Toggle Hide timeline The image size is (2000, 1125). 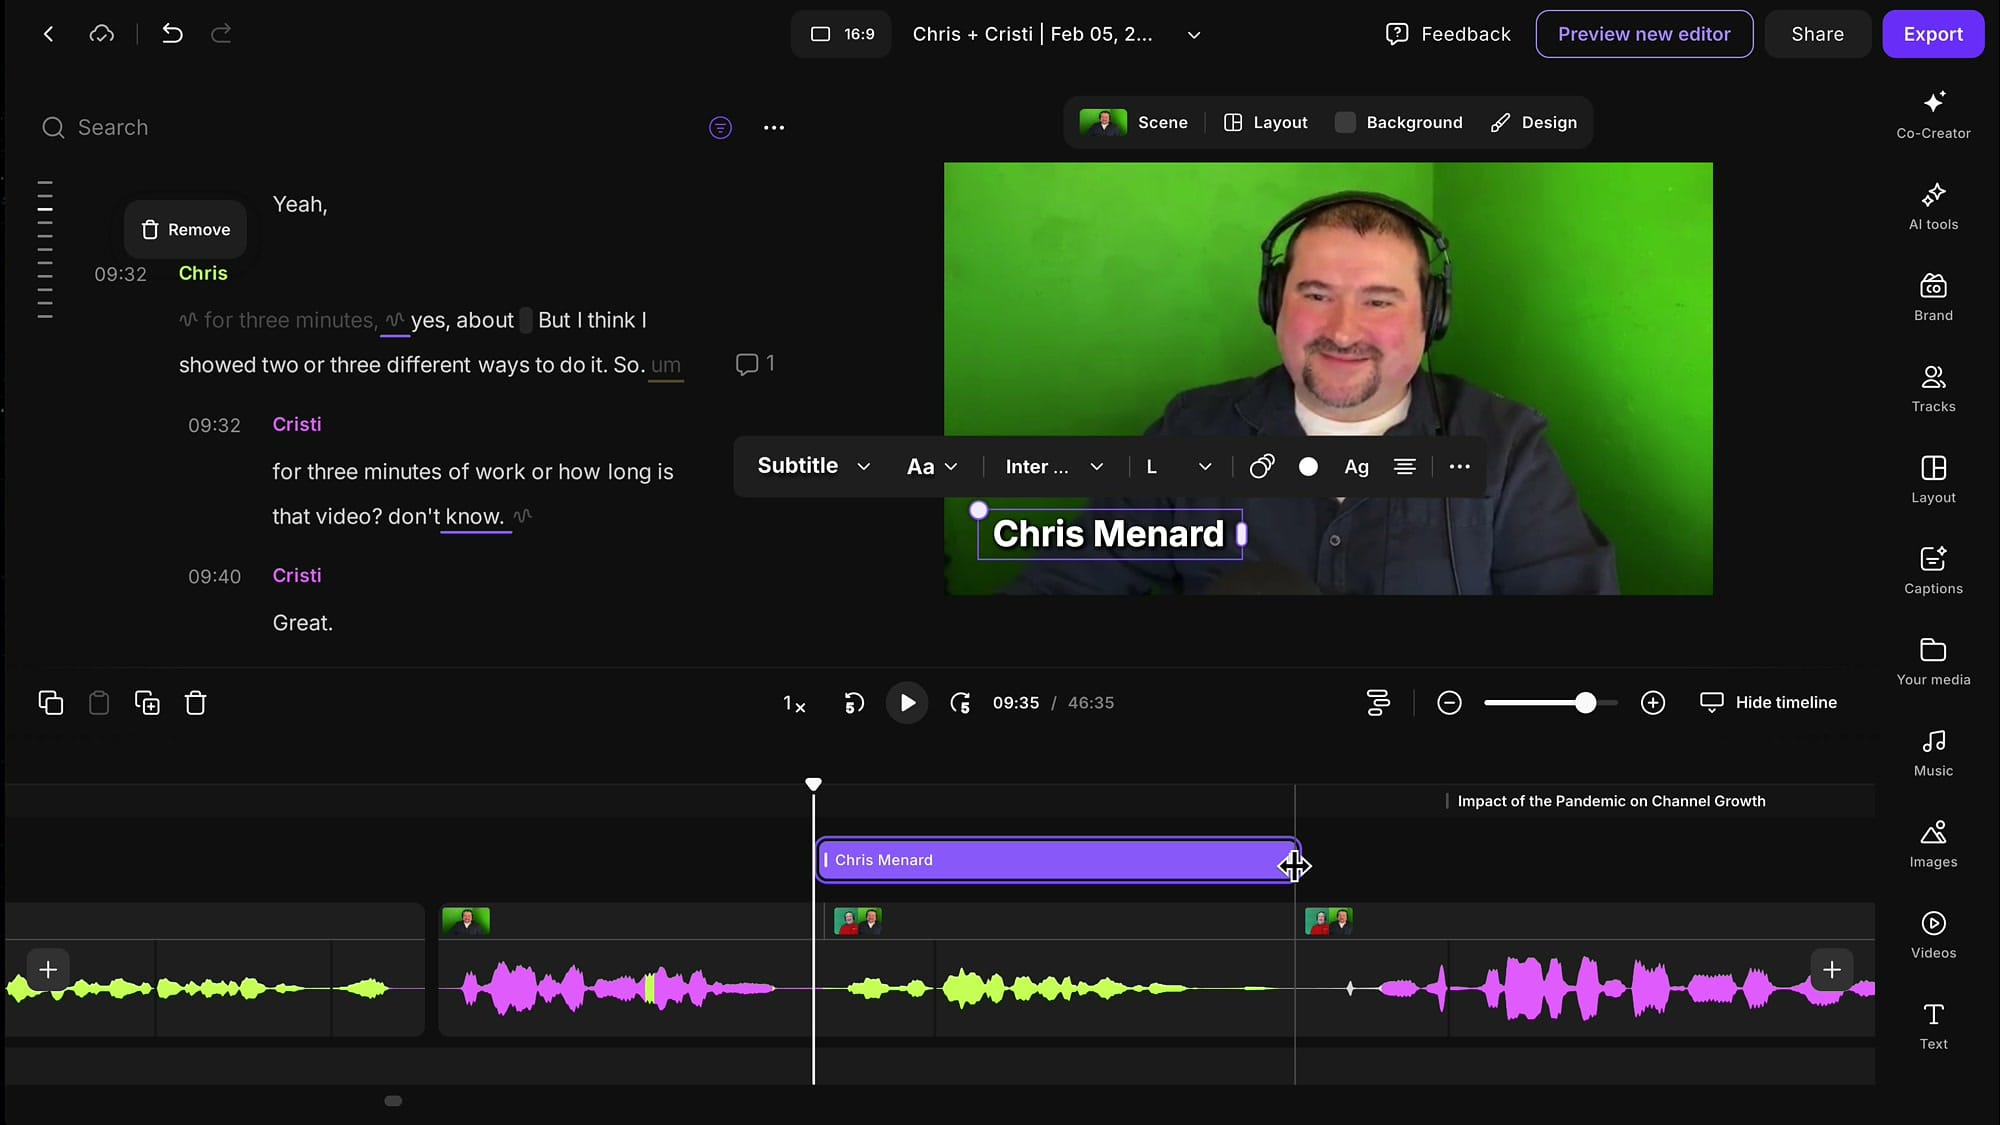(x=1769, y=702)
